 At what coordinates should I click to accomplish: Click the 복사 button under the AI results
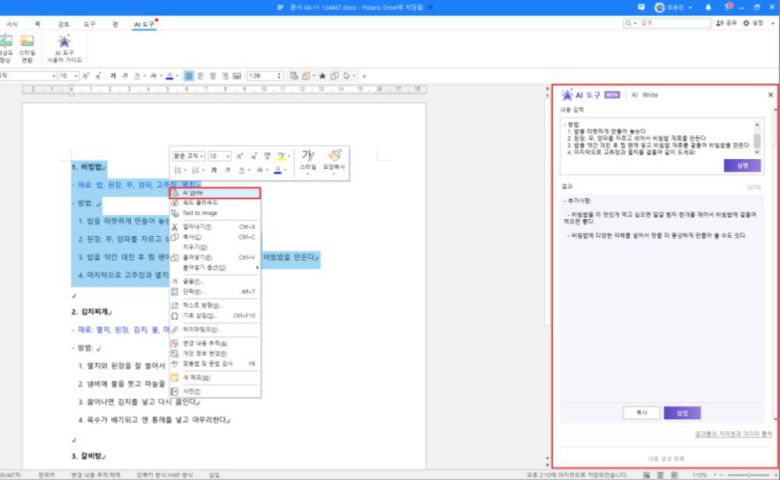coord(642,413)
